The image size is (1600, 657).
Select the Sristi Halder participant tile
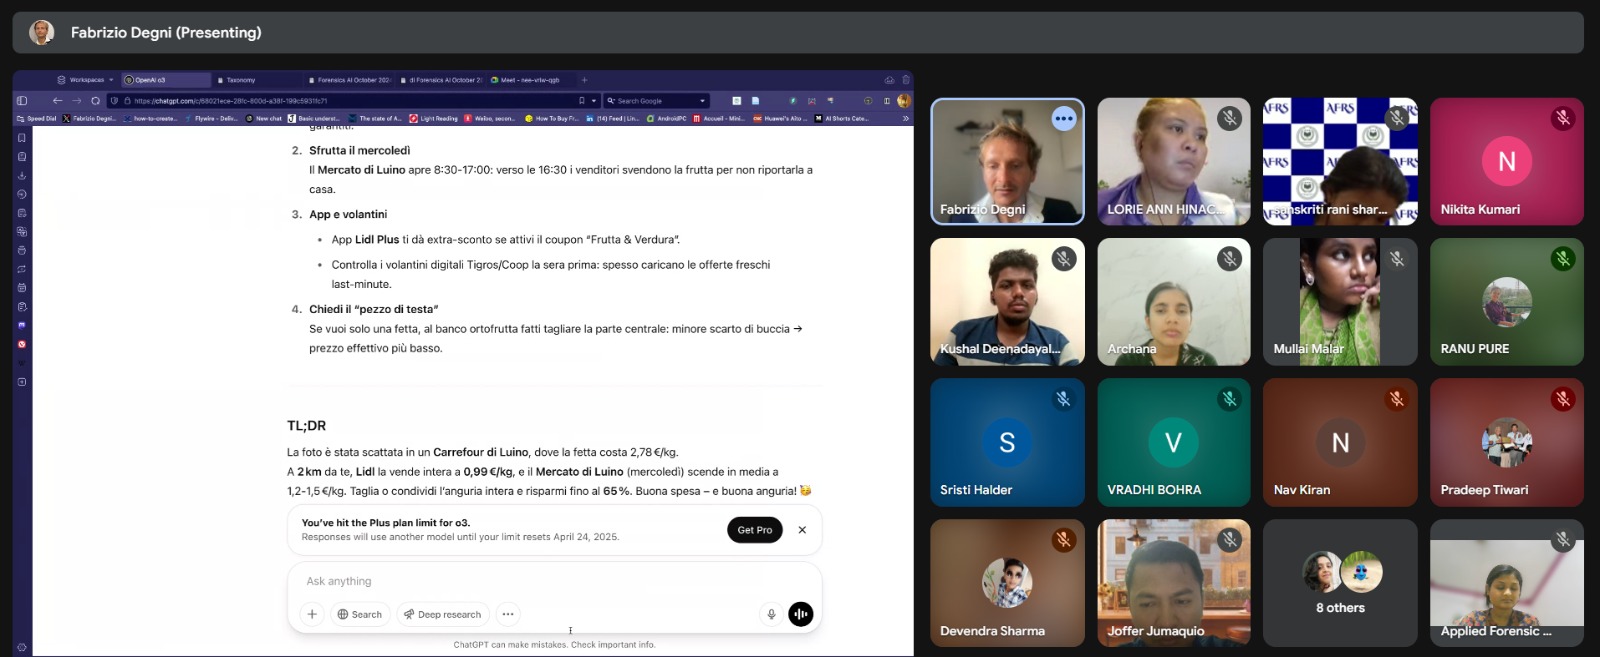pos(1007,442)
